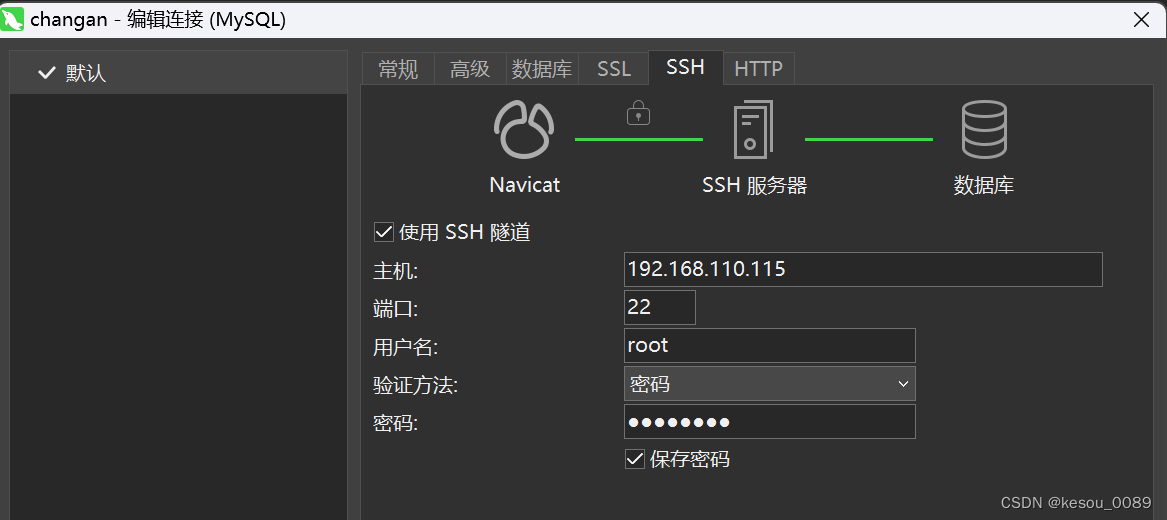Screen dimensions: 1167x520
Task: Click the 端口: label text
Action: (x=395, y=309)
